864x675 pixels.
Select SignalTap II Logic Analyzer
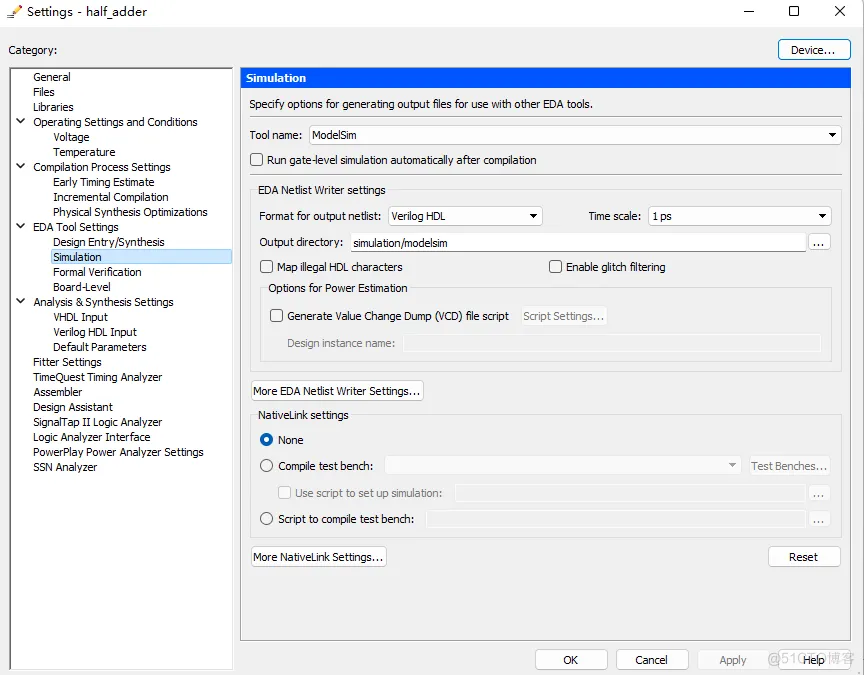click(x=98, y=422)
